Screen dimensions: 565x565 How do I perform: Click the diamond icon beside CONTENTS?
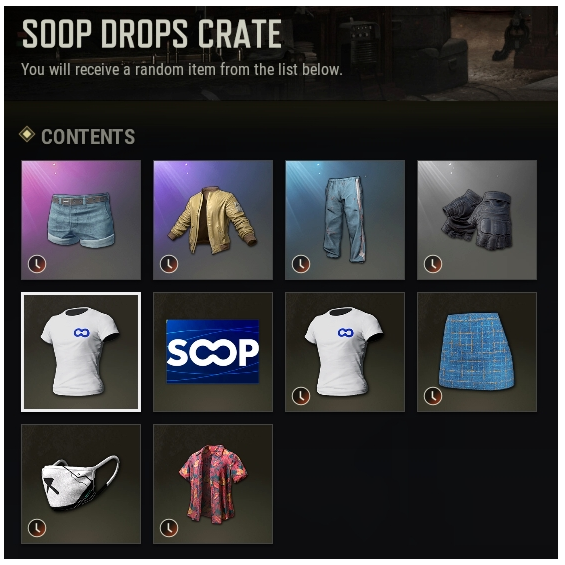coord(27,135)
